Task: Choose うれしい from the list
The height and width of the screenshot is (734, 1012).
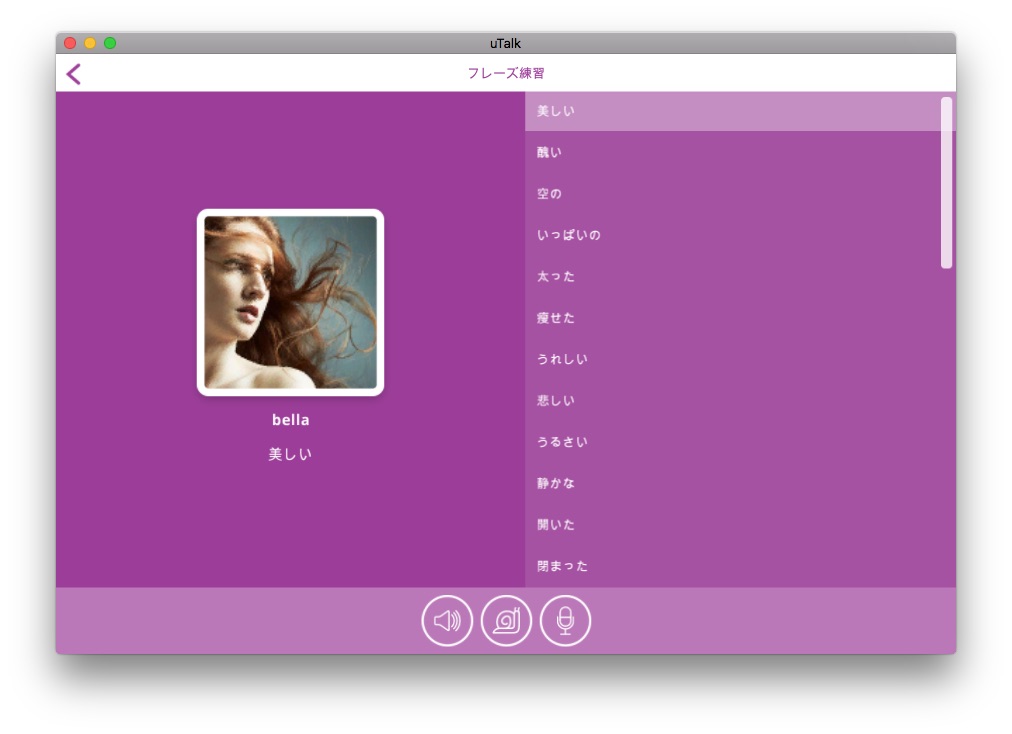Action: tap(562, 359)
